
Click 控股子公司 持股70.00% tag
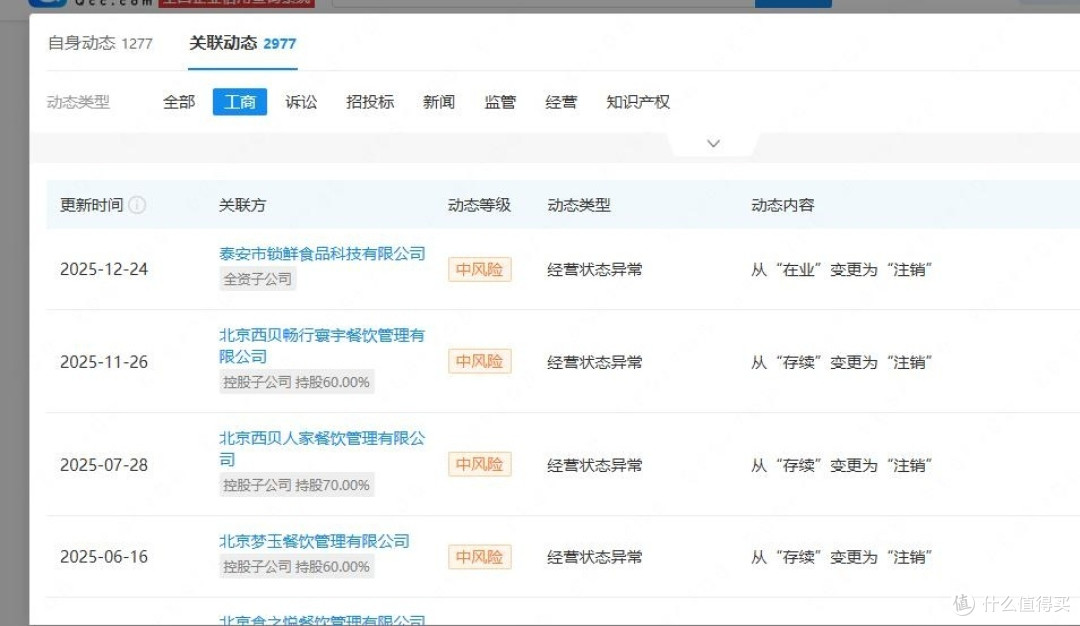coord(297,485)
